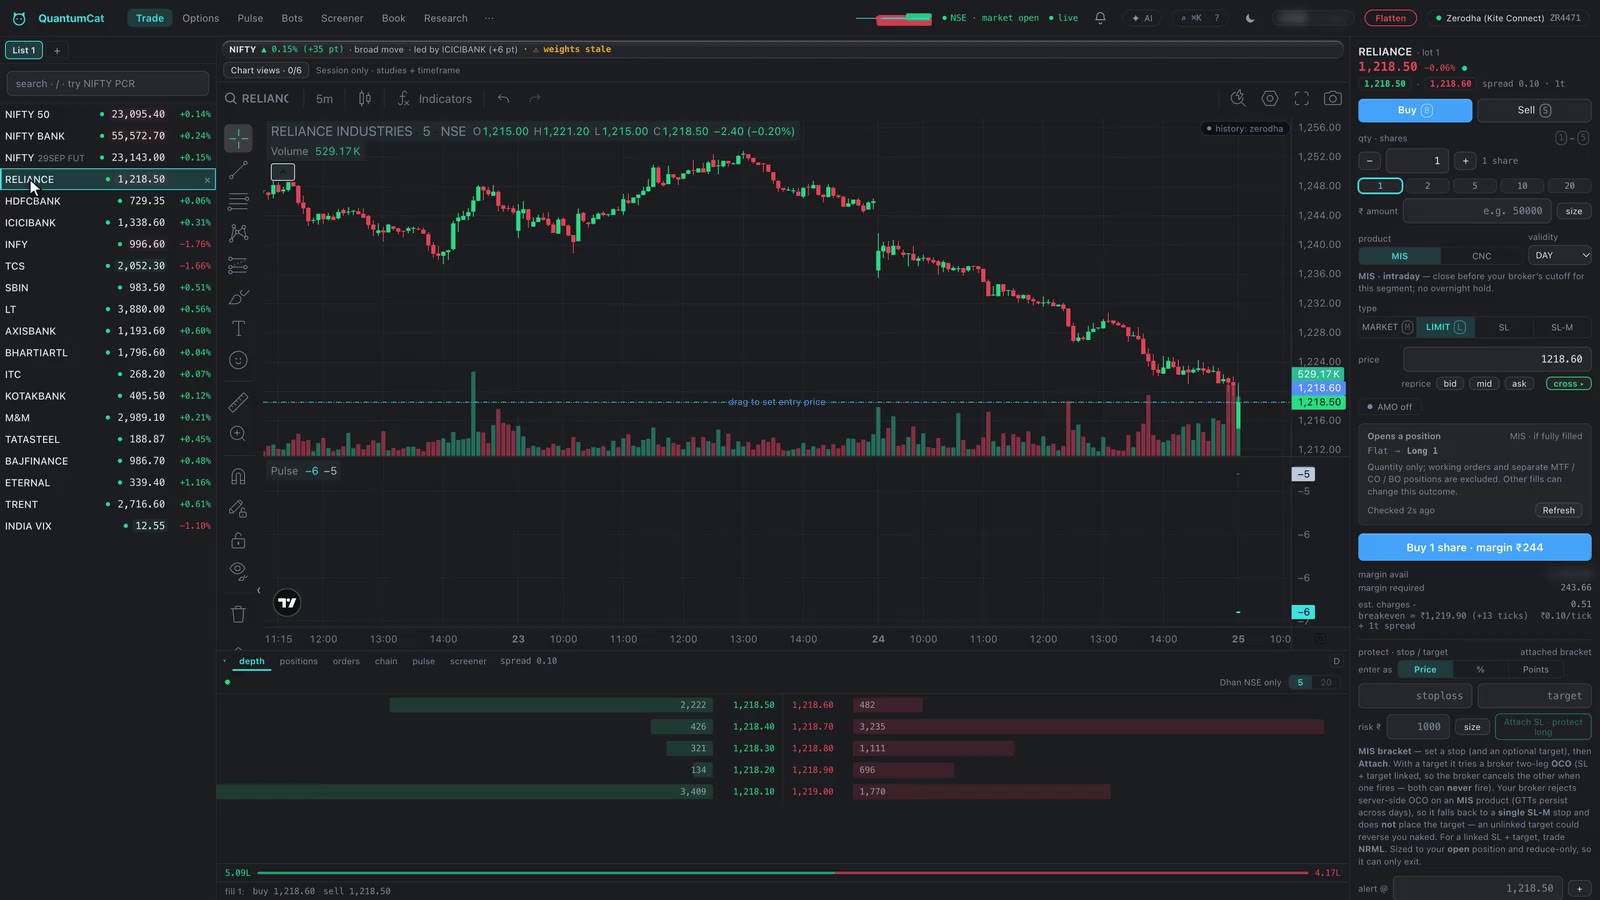Switch to the chain tab

386,661
